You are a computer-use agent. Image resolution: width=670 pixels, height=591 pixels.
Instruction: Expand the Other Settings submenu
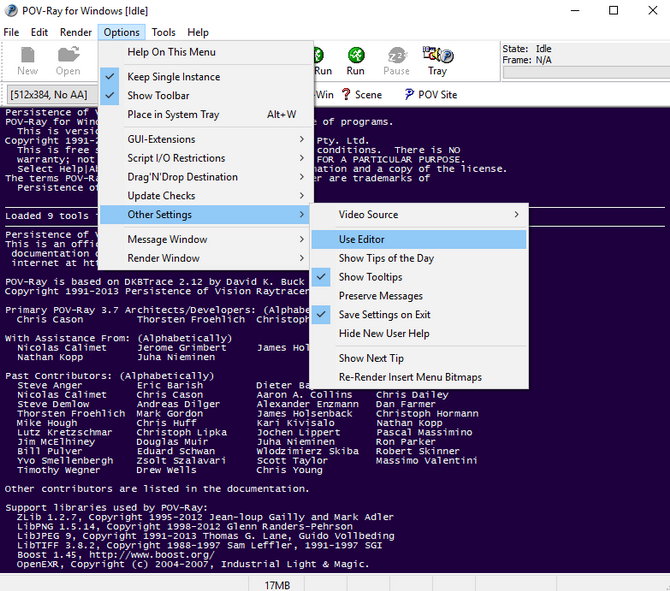click(x=206, y=215)
